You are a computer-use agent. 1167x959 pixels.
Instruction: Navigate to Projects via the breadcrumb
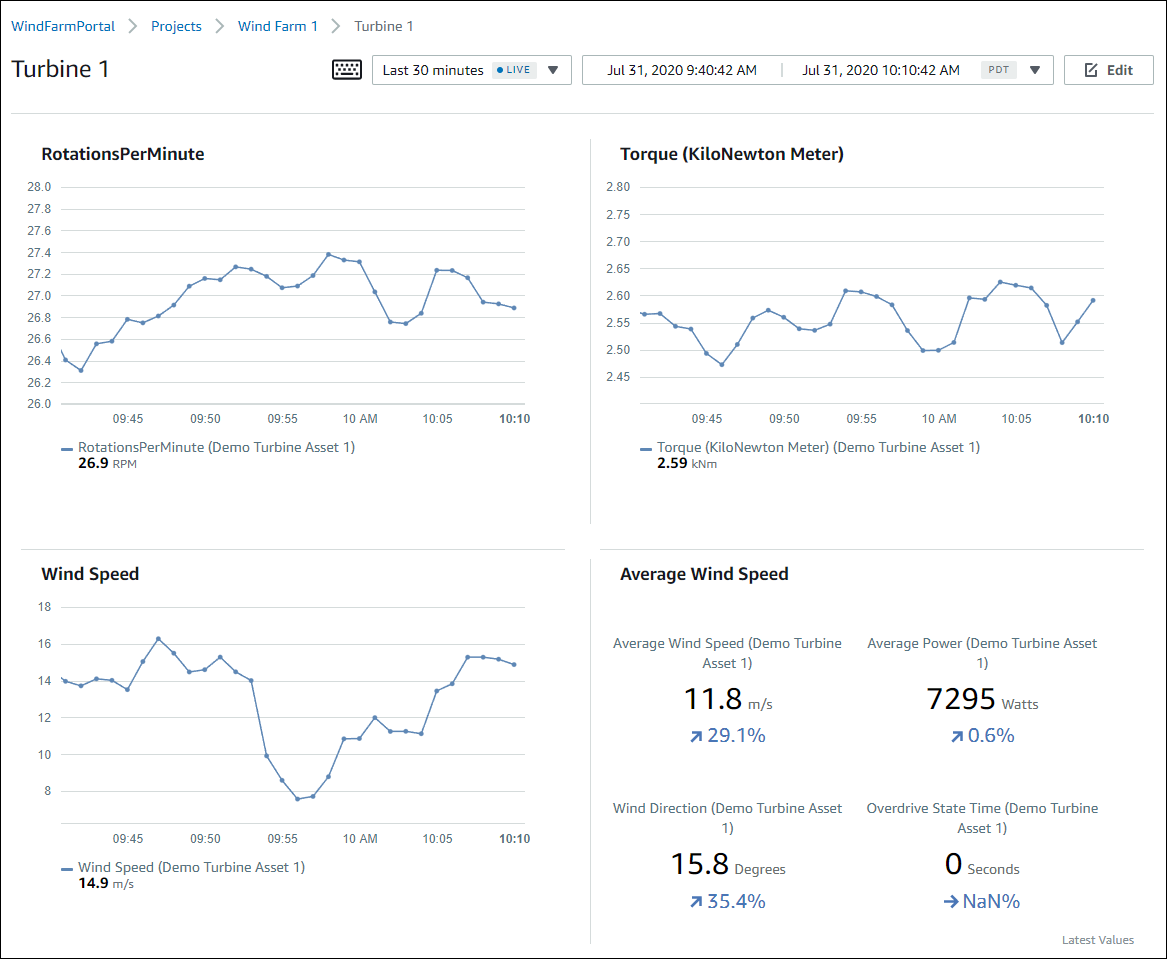176,26
